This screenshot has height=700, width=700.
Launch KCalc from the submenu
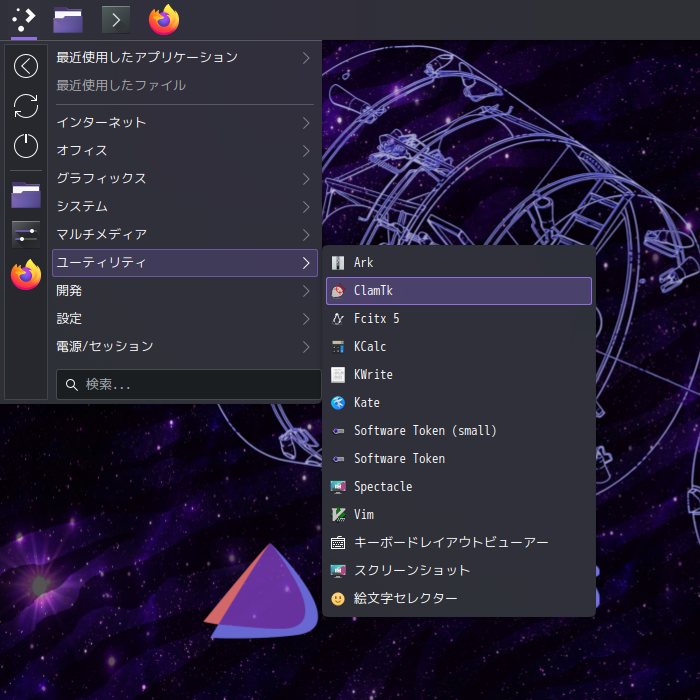(459, 347)
